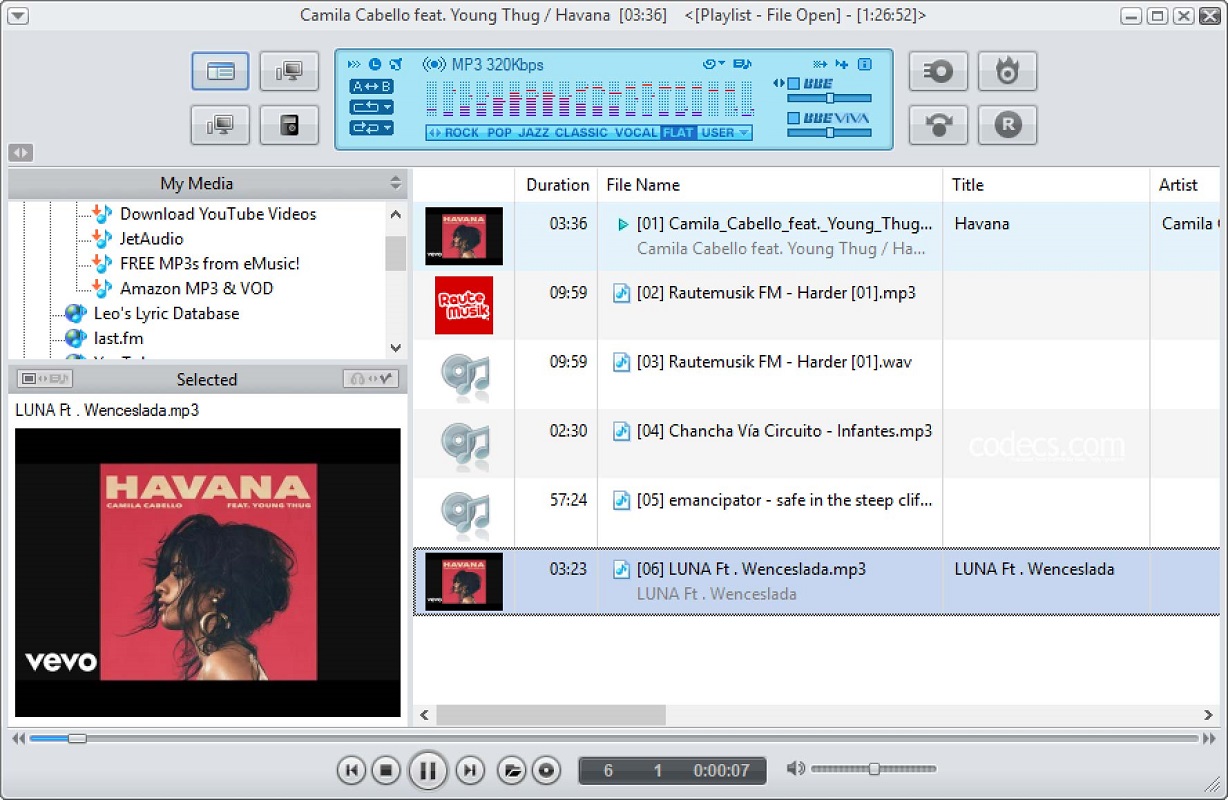Pause playback with the pause button
Image resolution: width=1228 pixels, height=800 pixels.
[x=427, y=770]
